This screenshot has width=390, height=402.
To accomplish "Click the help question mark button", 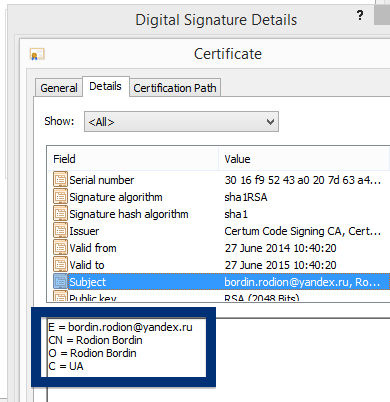I will coord(360,15).
